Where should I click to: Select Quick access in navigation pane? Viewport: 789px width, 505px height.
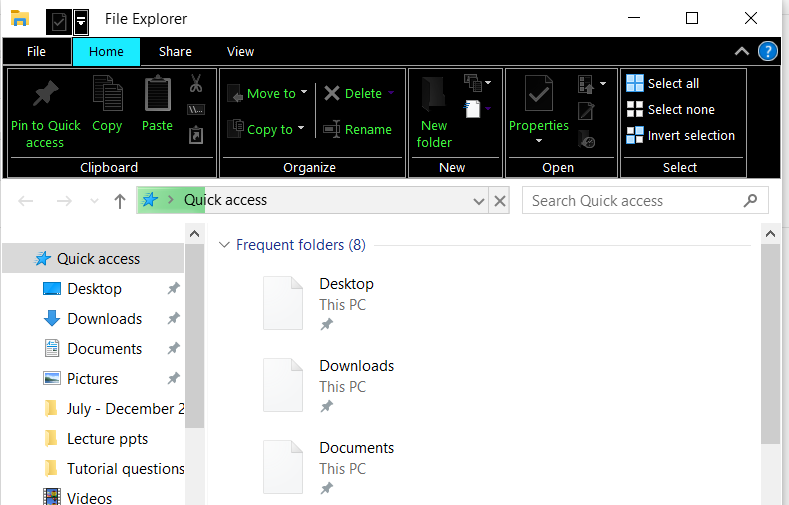[94, 259]
